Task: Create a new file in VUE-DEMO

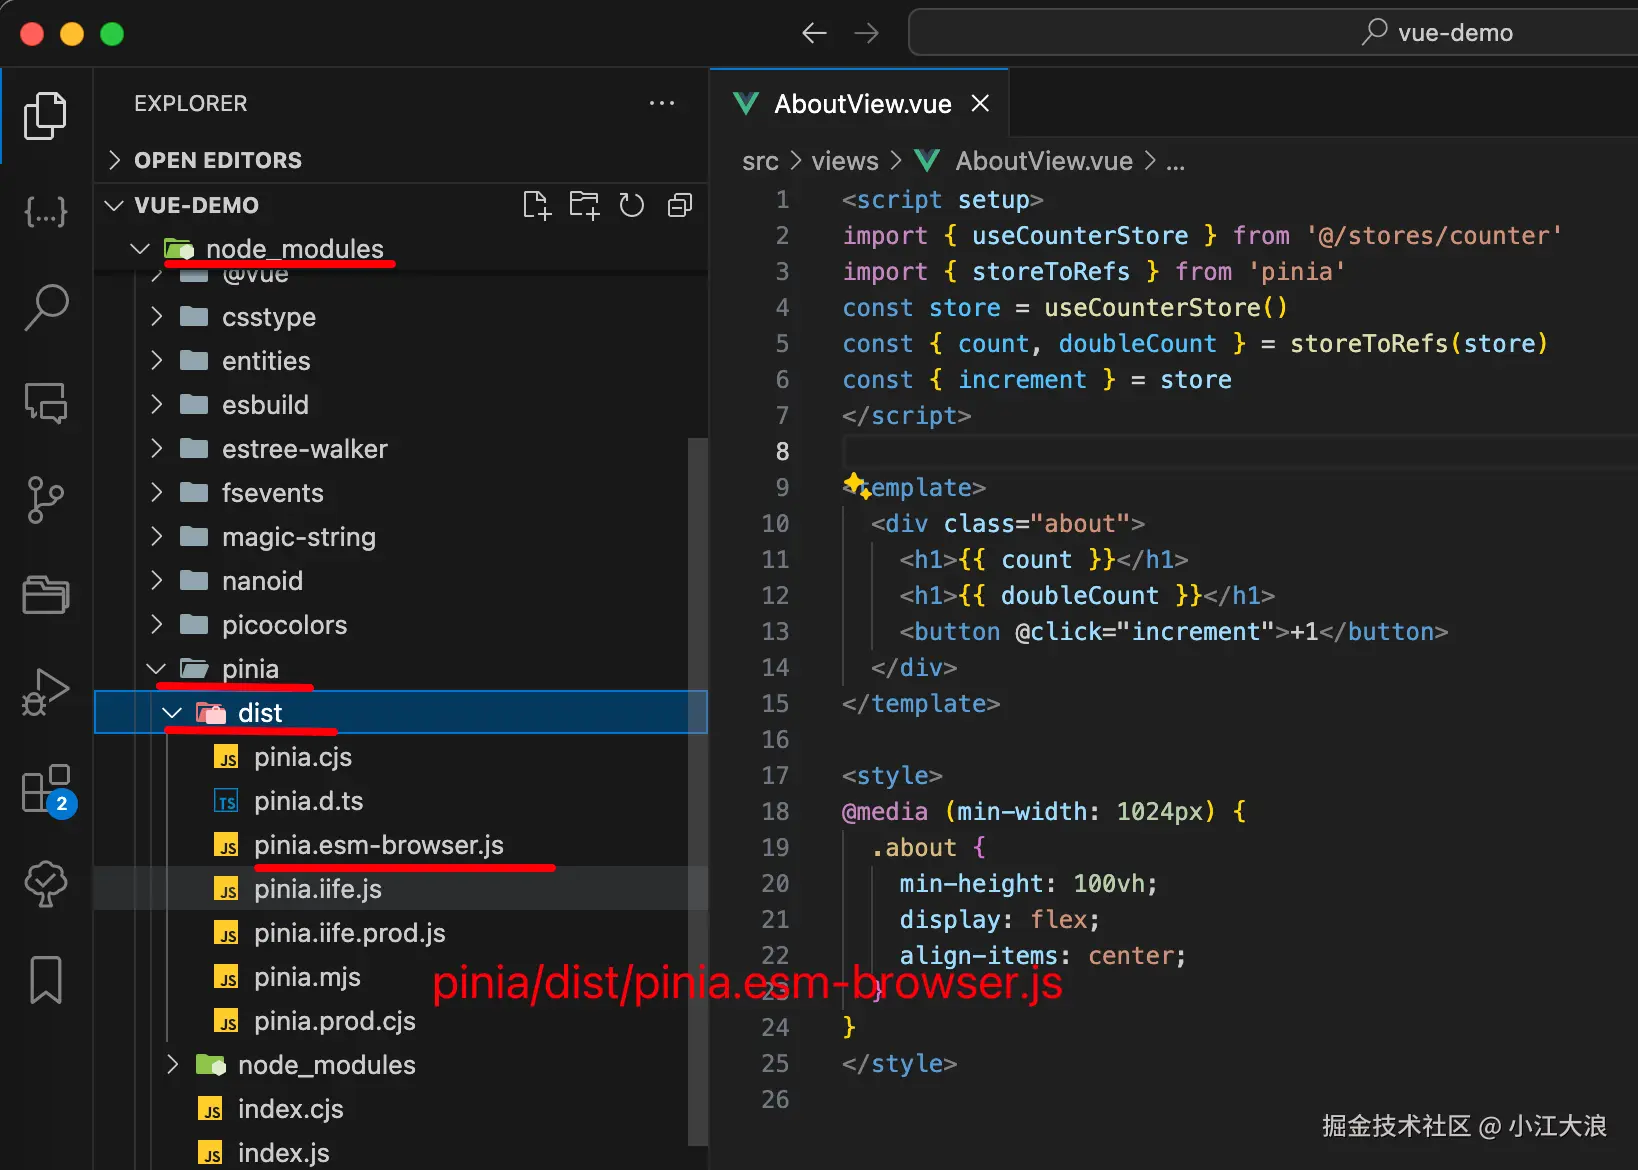Action: tap(537, 205)
